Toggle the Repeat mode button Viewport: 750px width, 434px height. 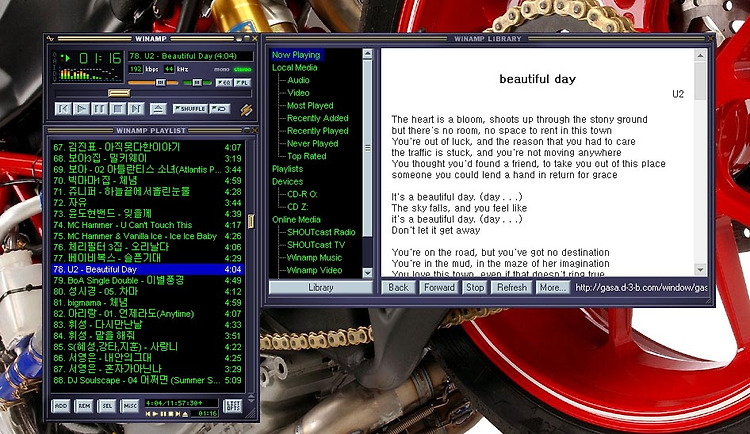coord(220,109)
